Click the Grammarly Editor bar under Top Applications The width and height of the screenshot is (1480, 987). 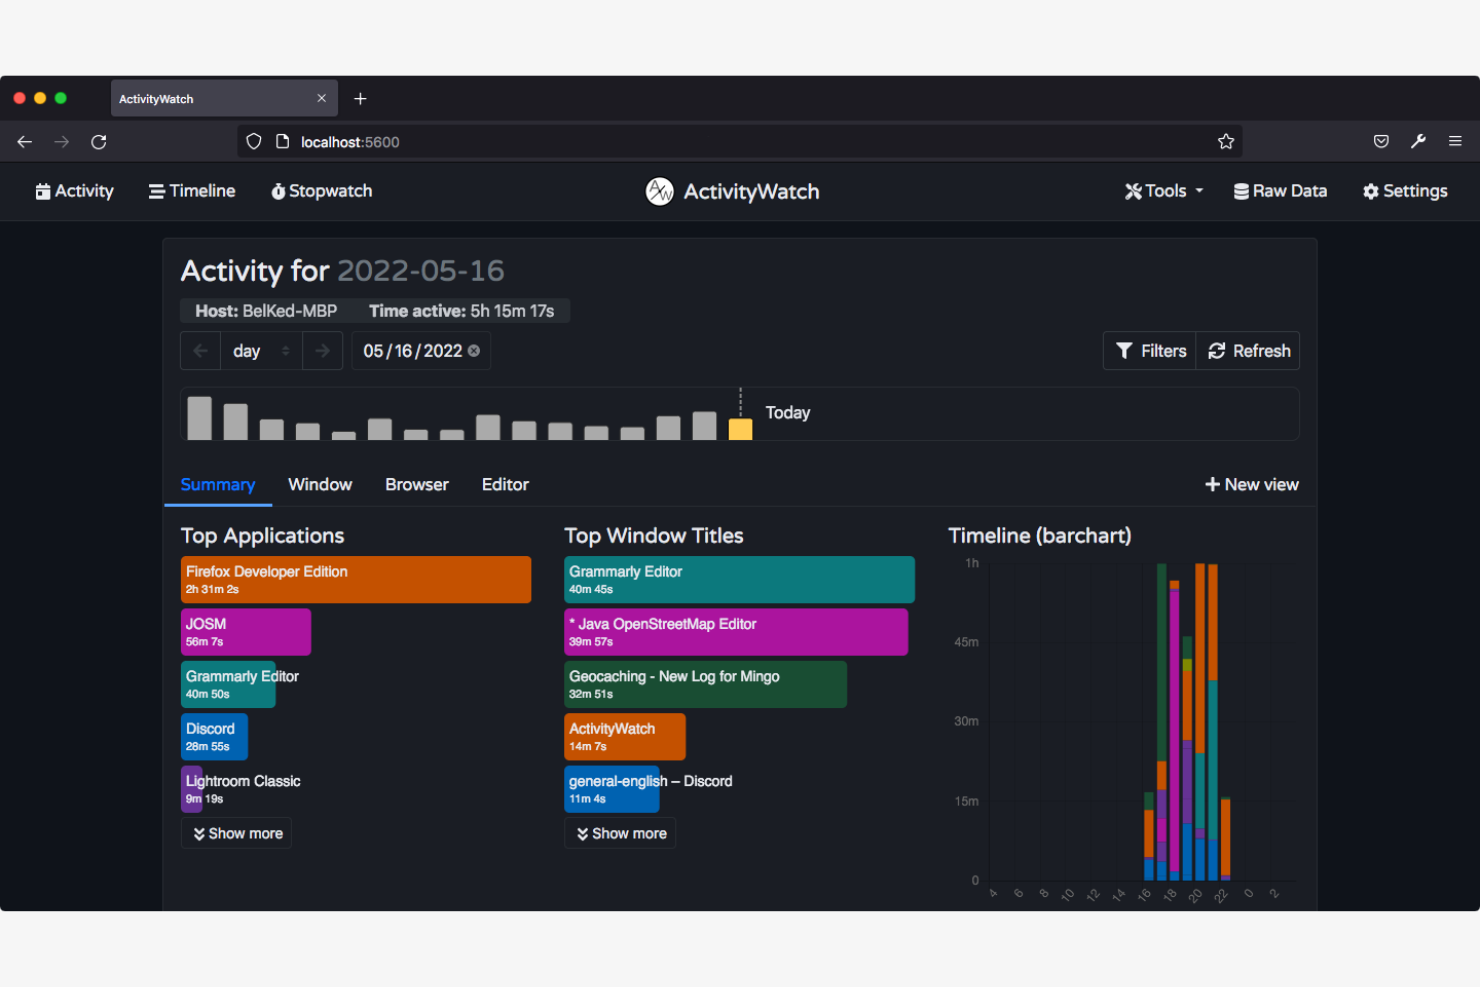(x=228, y=685)
